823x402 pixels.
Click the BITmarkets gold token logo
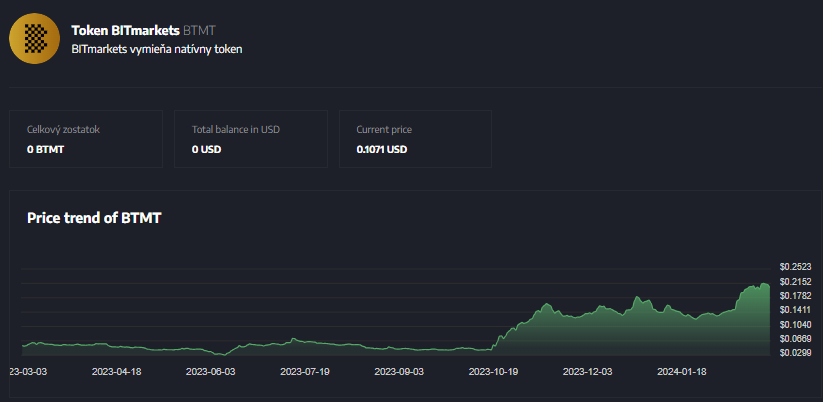coord(35,38)
